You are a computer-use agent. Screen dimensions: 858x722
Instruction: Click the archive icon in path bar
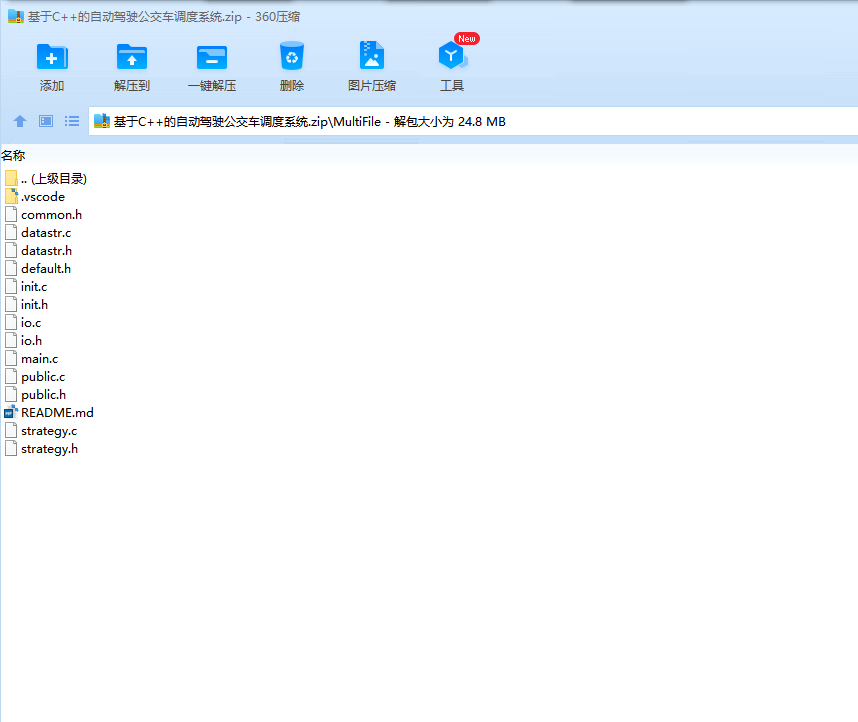click(102, 121)
